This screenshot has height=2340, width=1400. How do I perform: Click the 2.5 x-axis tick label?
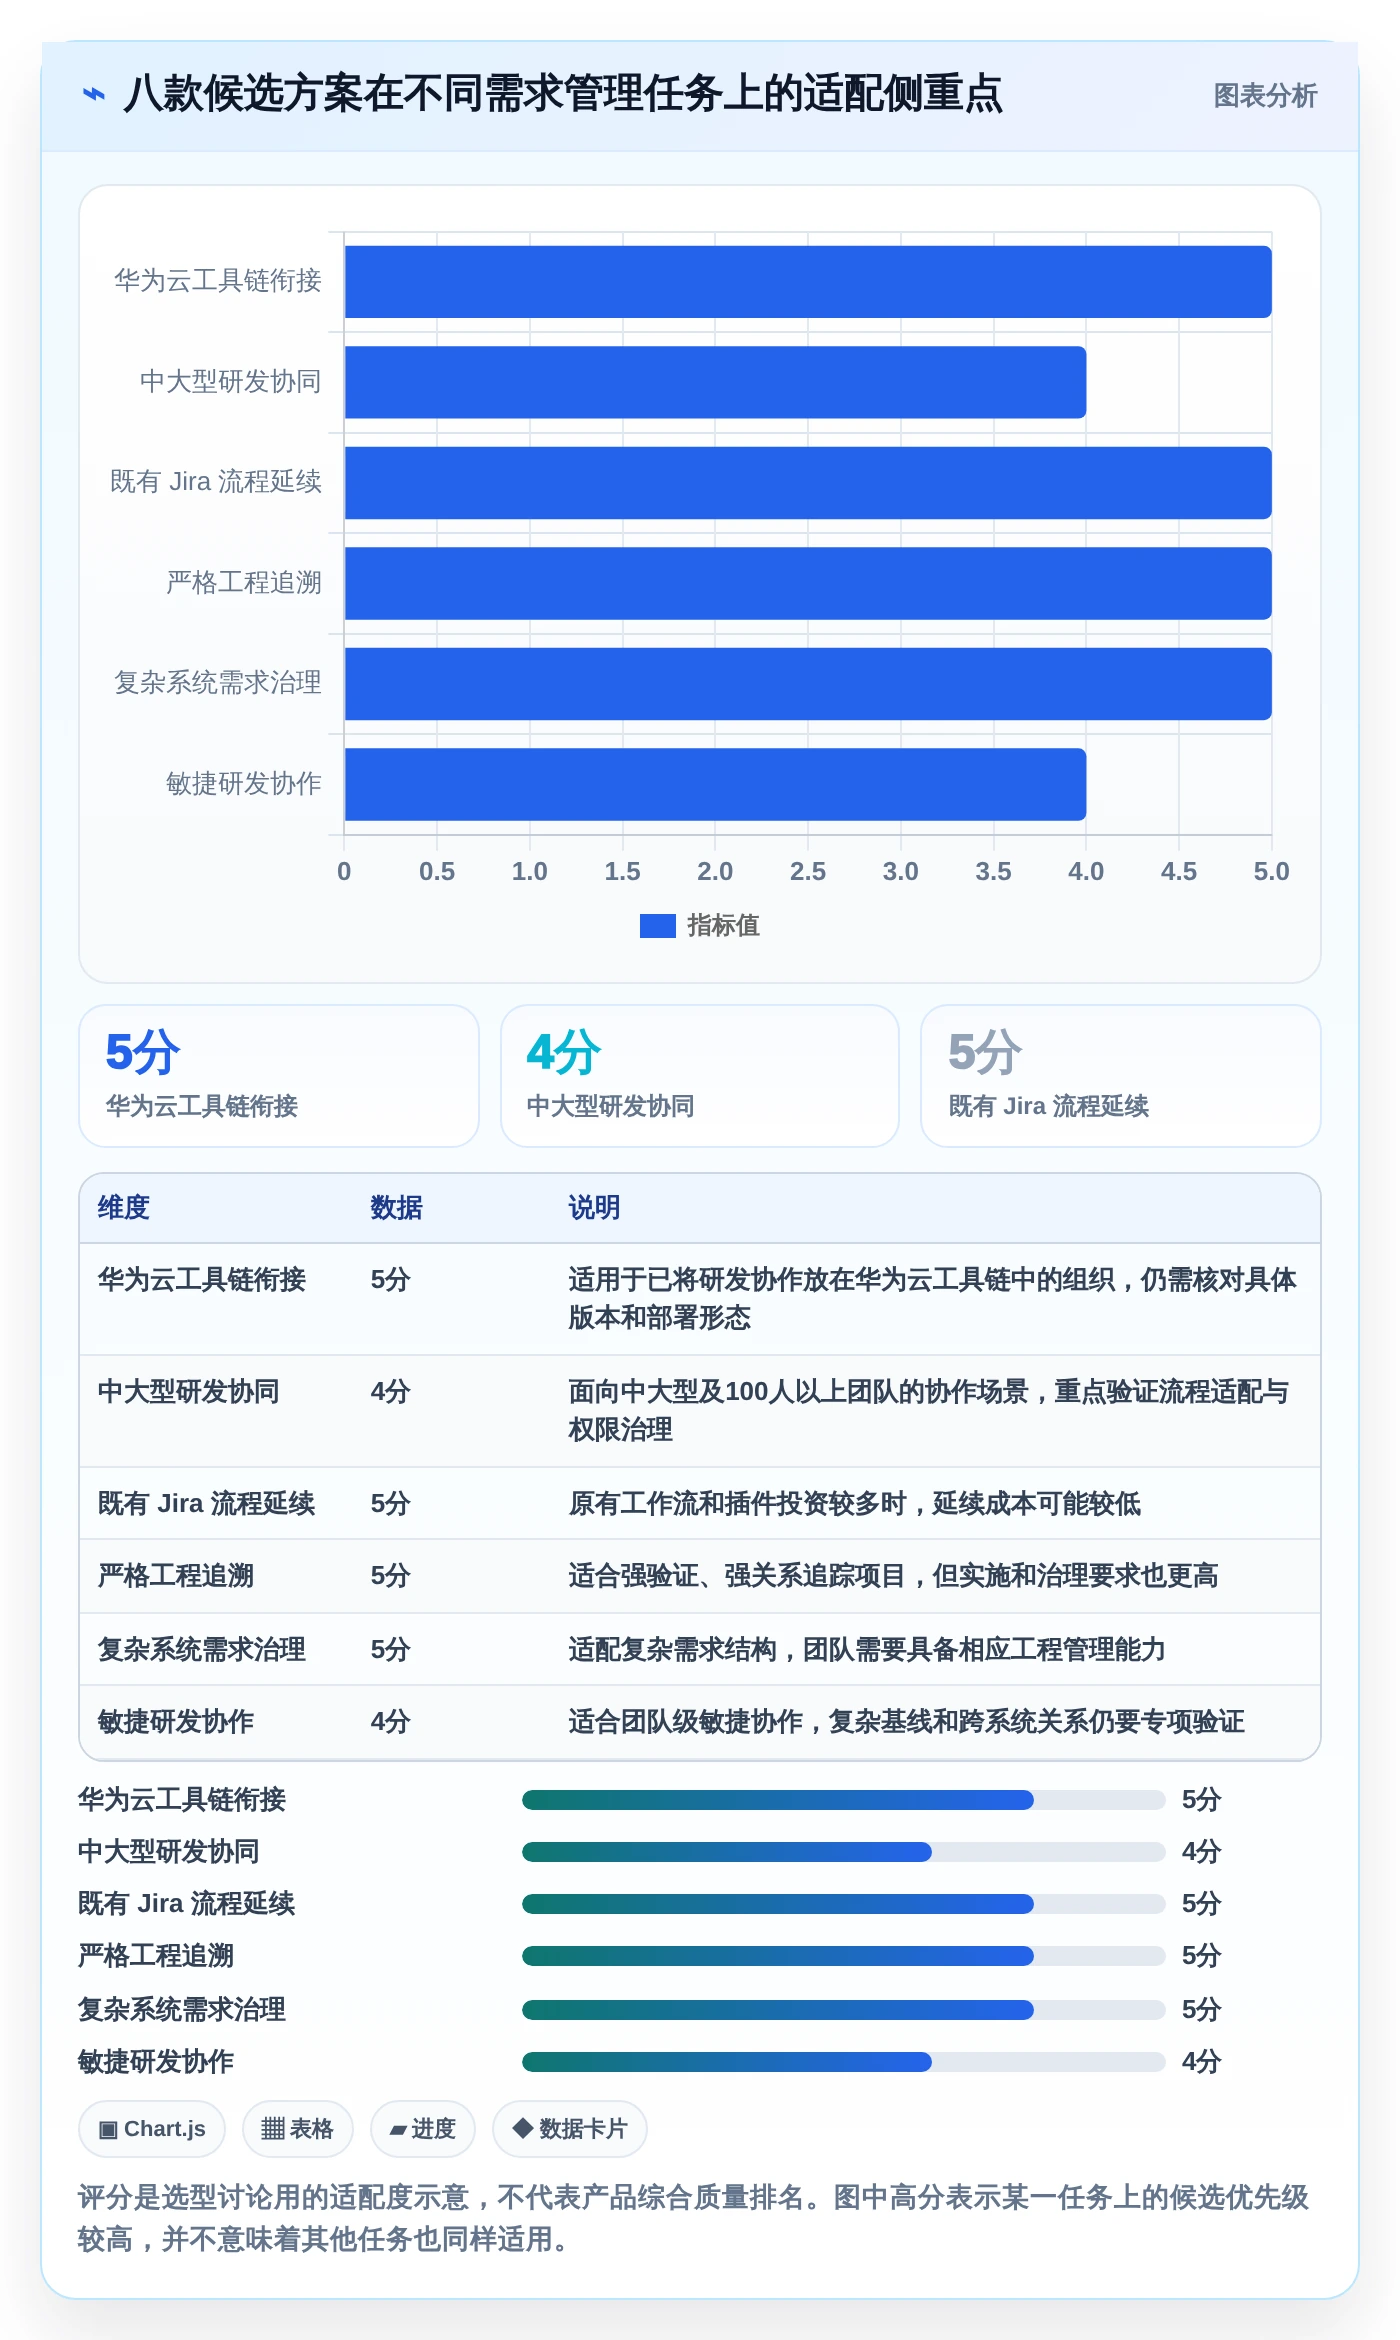pyautogui.click(x=808, y=872)
